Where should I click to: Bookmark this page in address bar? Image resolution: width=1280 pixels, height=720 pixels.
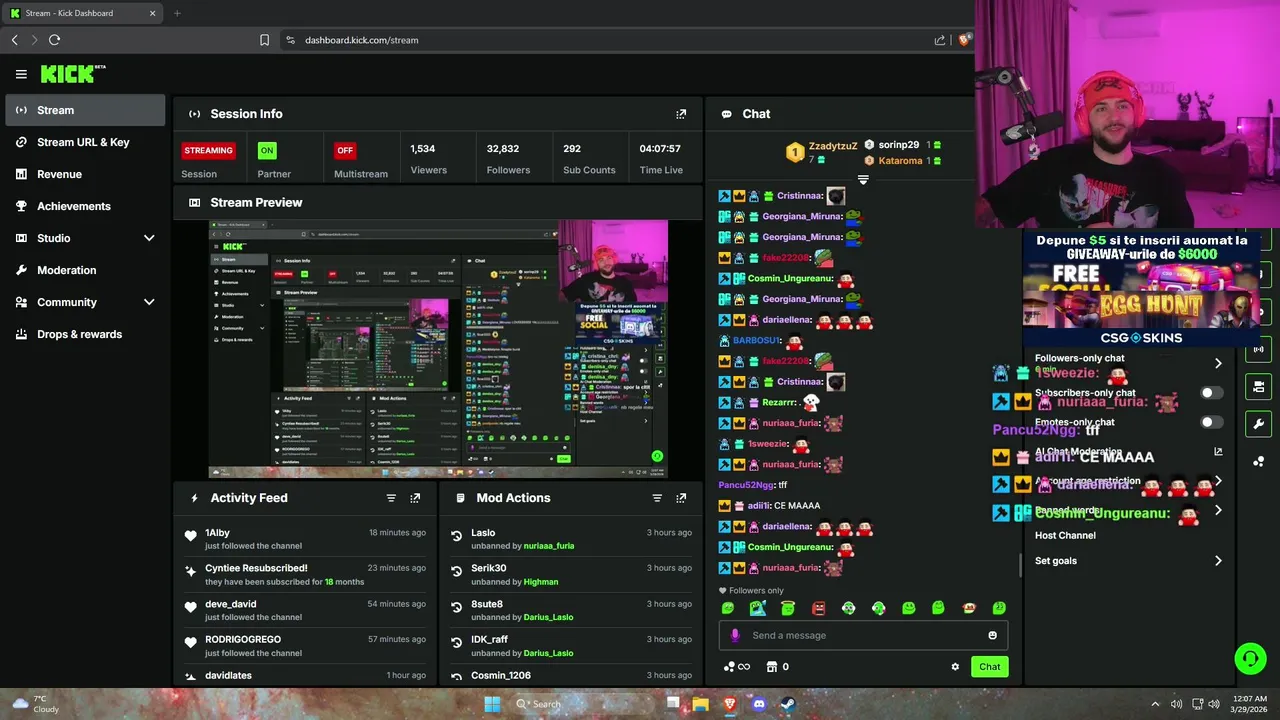[264, 40]
